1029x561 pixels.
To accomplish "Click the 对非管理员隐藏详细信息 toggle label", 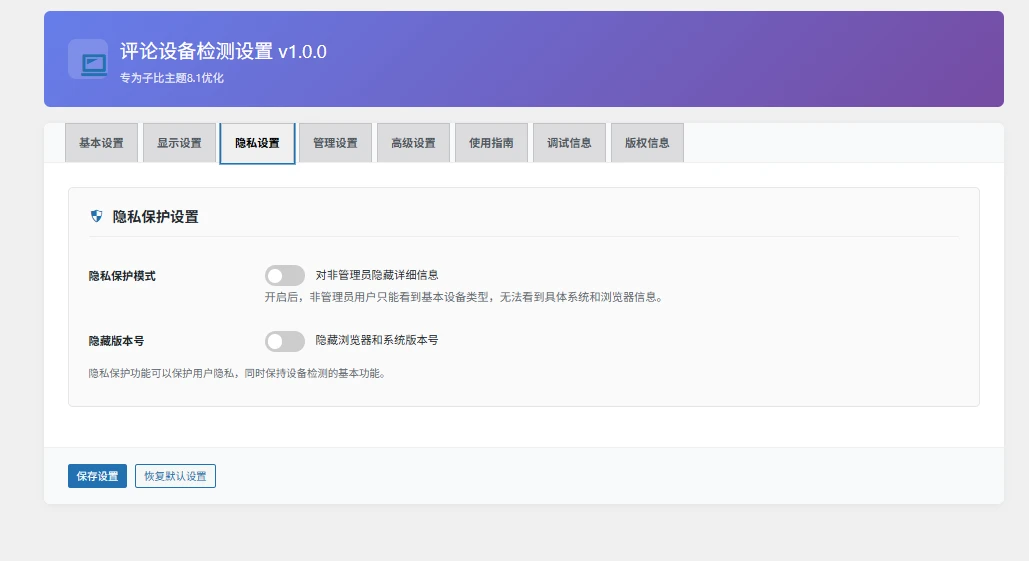I will 377,274.
